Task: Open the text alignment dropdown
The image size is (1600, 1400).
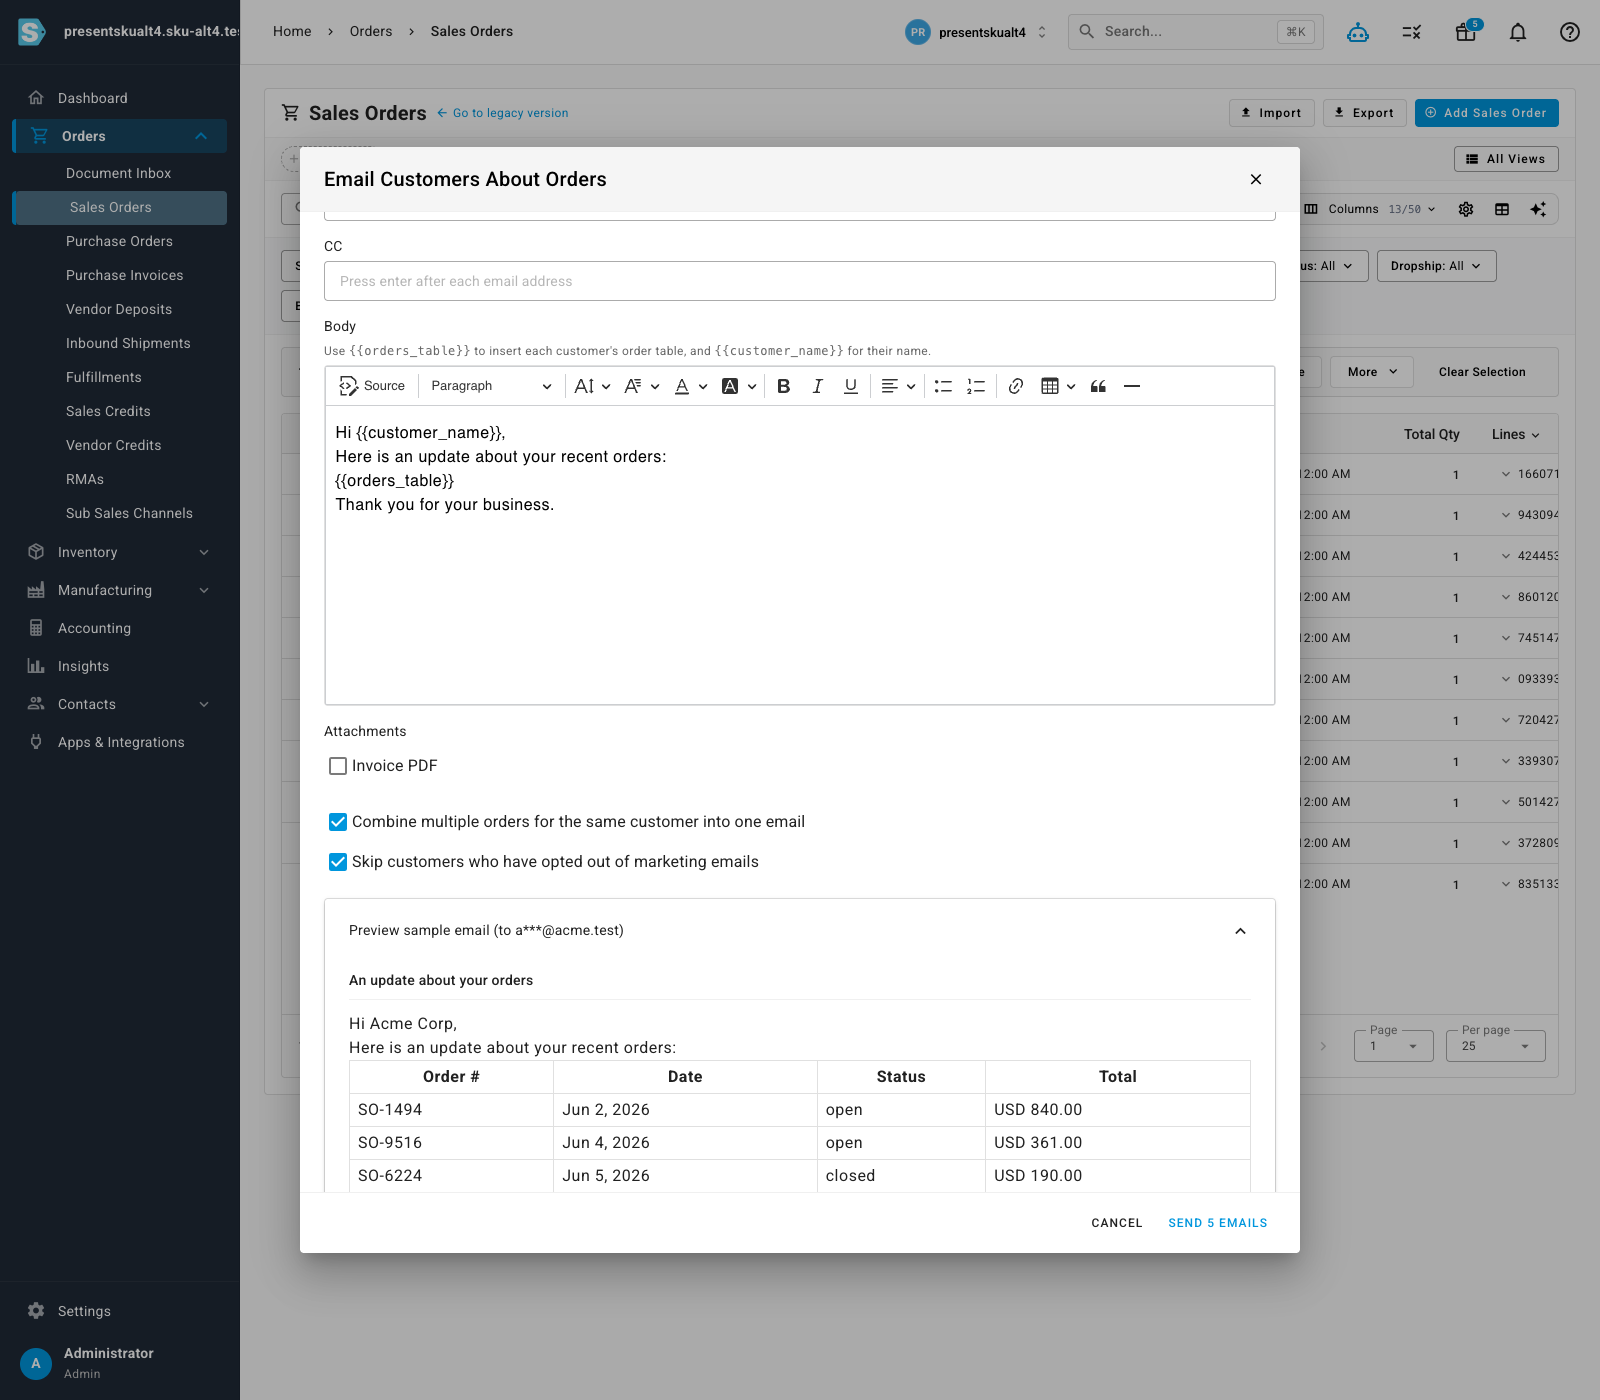Action: 898,386
